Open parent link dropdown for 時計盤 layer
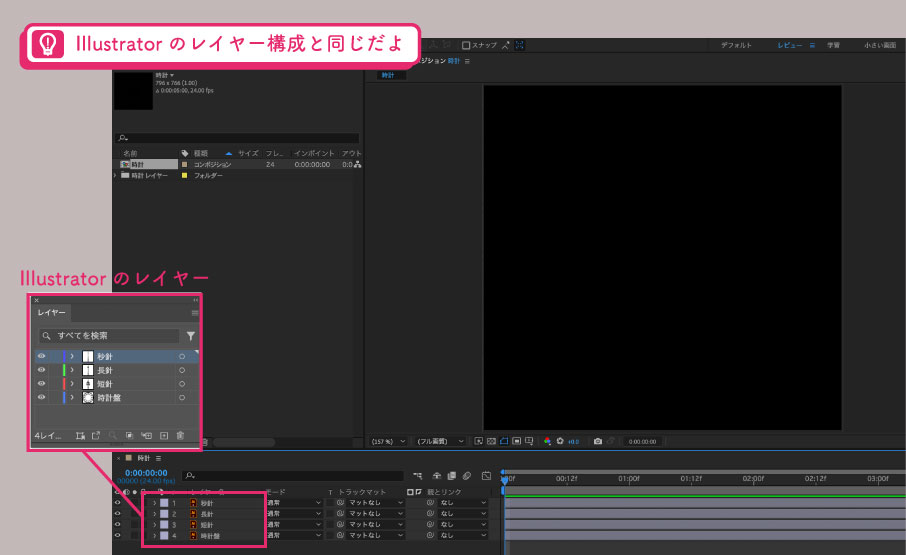Screen dimensions: 906x555 point(463,535)
